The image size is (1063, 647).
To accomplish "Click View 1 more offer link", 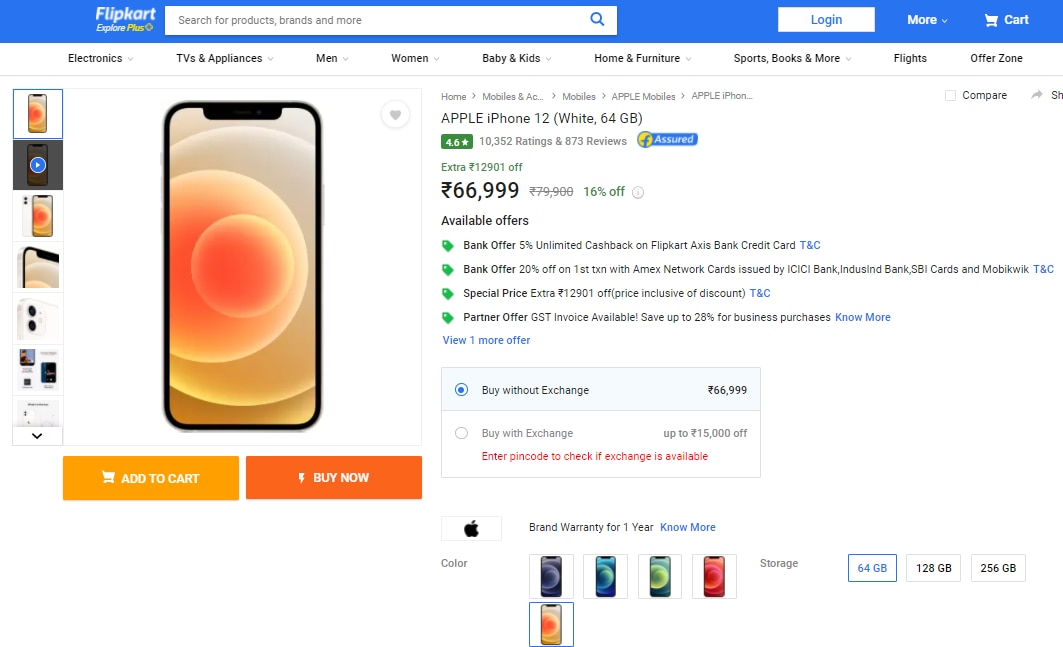I will pos(487,340).
